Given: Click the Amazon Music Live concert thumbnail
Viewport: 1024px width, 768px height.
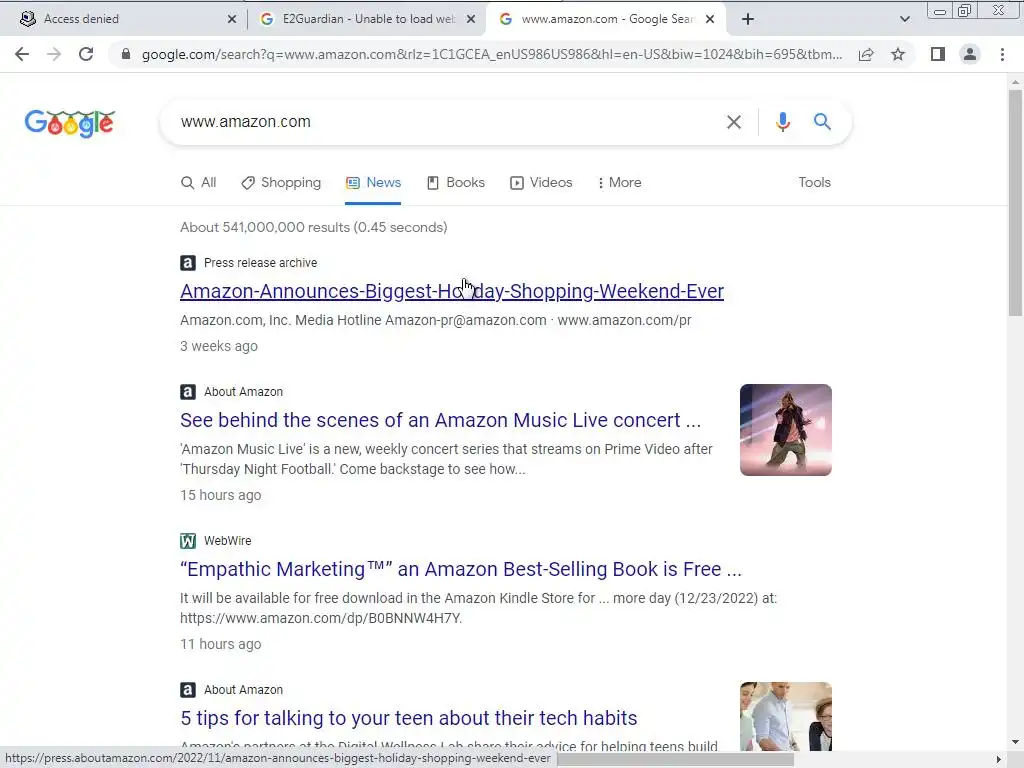Looking at the screenshot, I should click(x=786, y=430).
